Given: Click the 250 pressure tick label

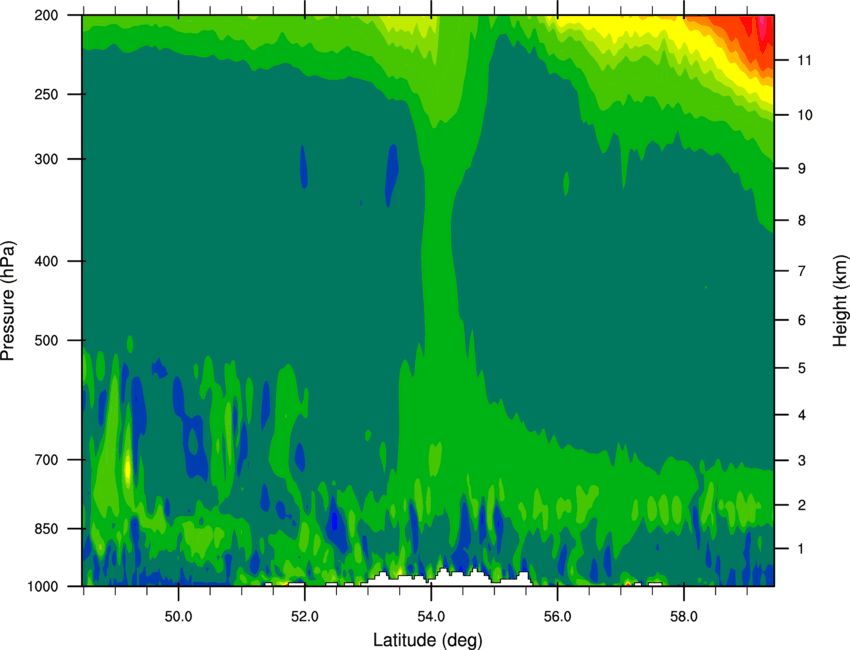Looking at the screenshot, I should click(47, 94).
